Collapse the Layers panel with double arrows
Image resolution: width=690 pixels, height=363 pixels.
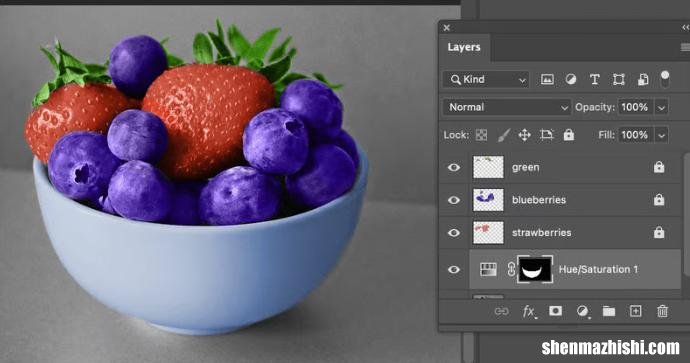click(x=686, y=28)
